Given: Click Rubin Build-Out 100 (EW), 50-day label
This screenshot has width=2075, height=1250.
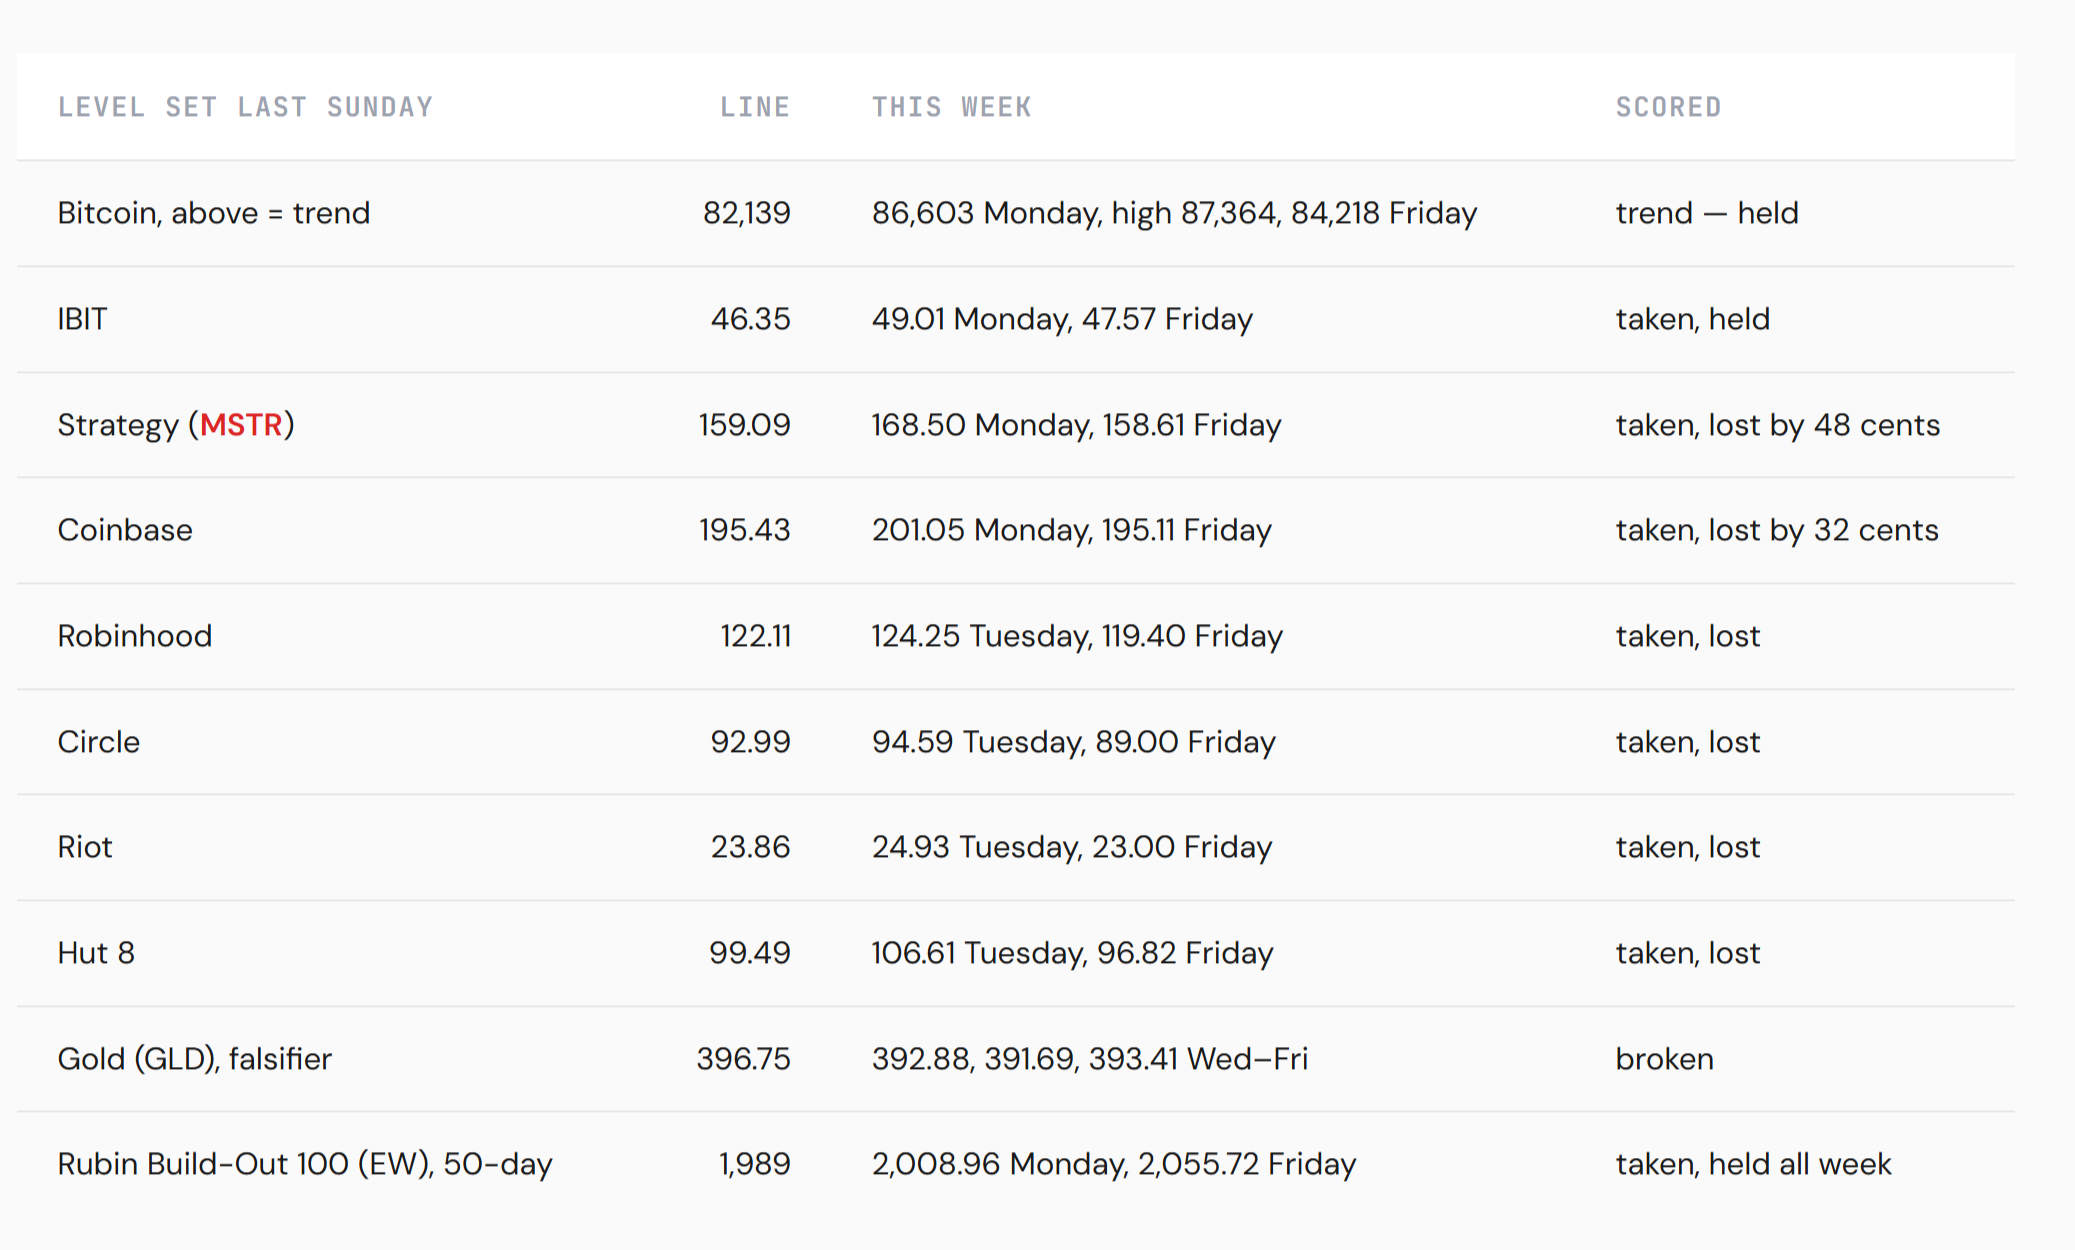Looking at the screenshot, I should (x=305, y=1164).
